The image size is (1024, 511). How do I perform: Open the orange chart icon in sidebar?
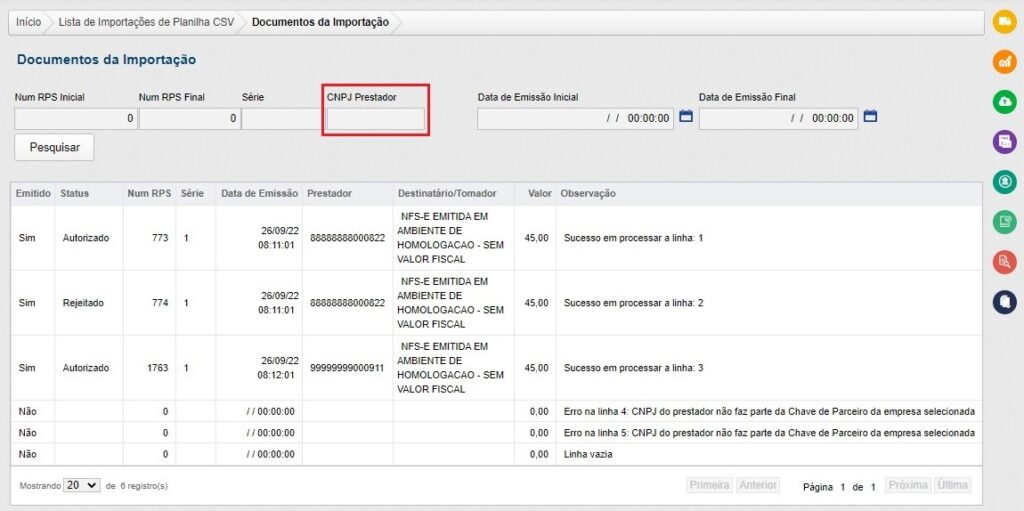tap(1004, 62)
